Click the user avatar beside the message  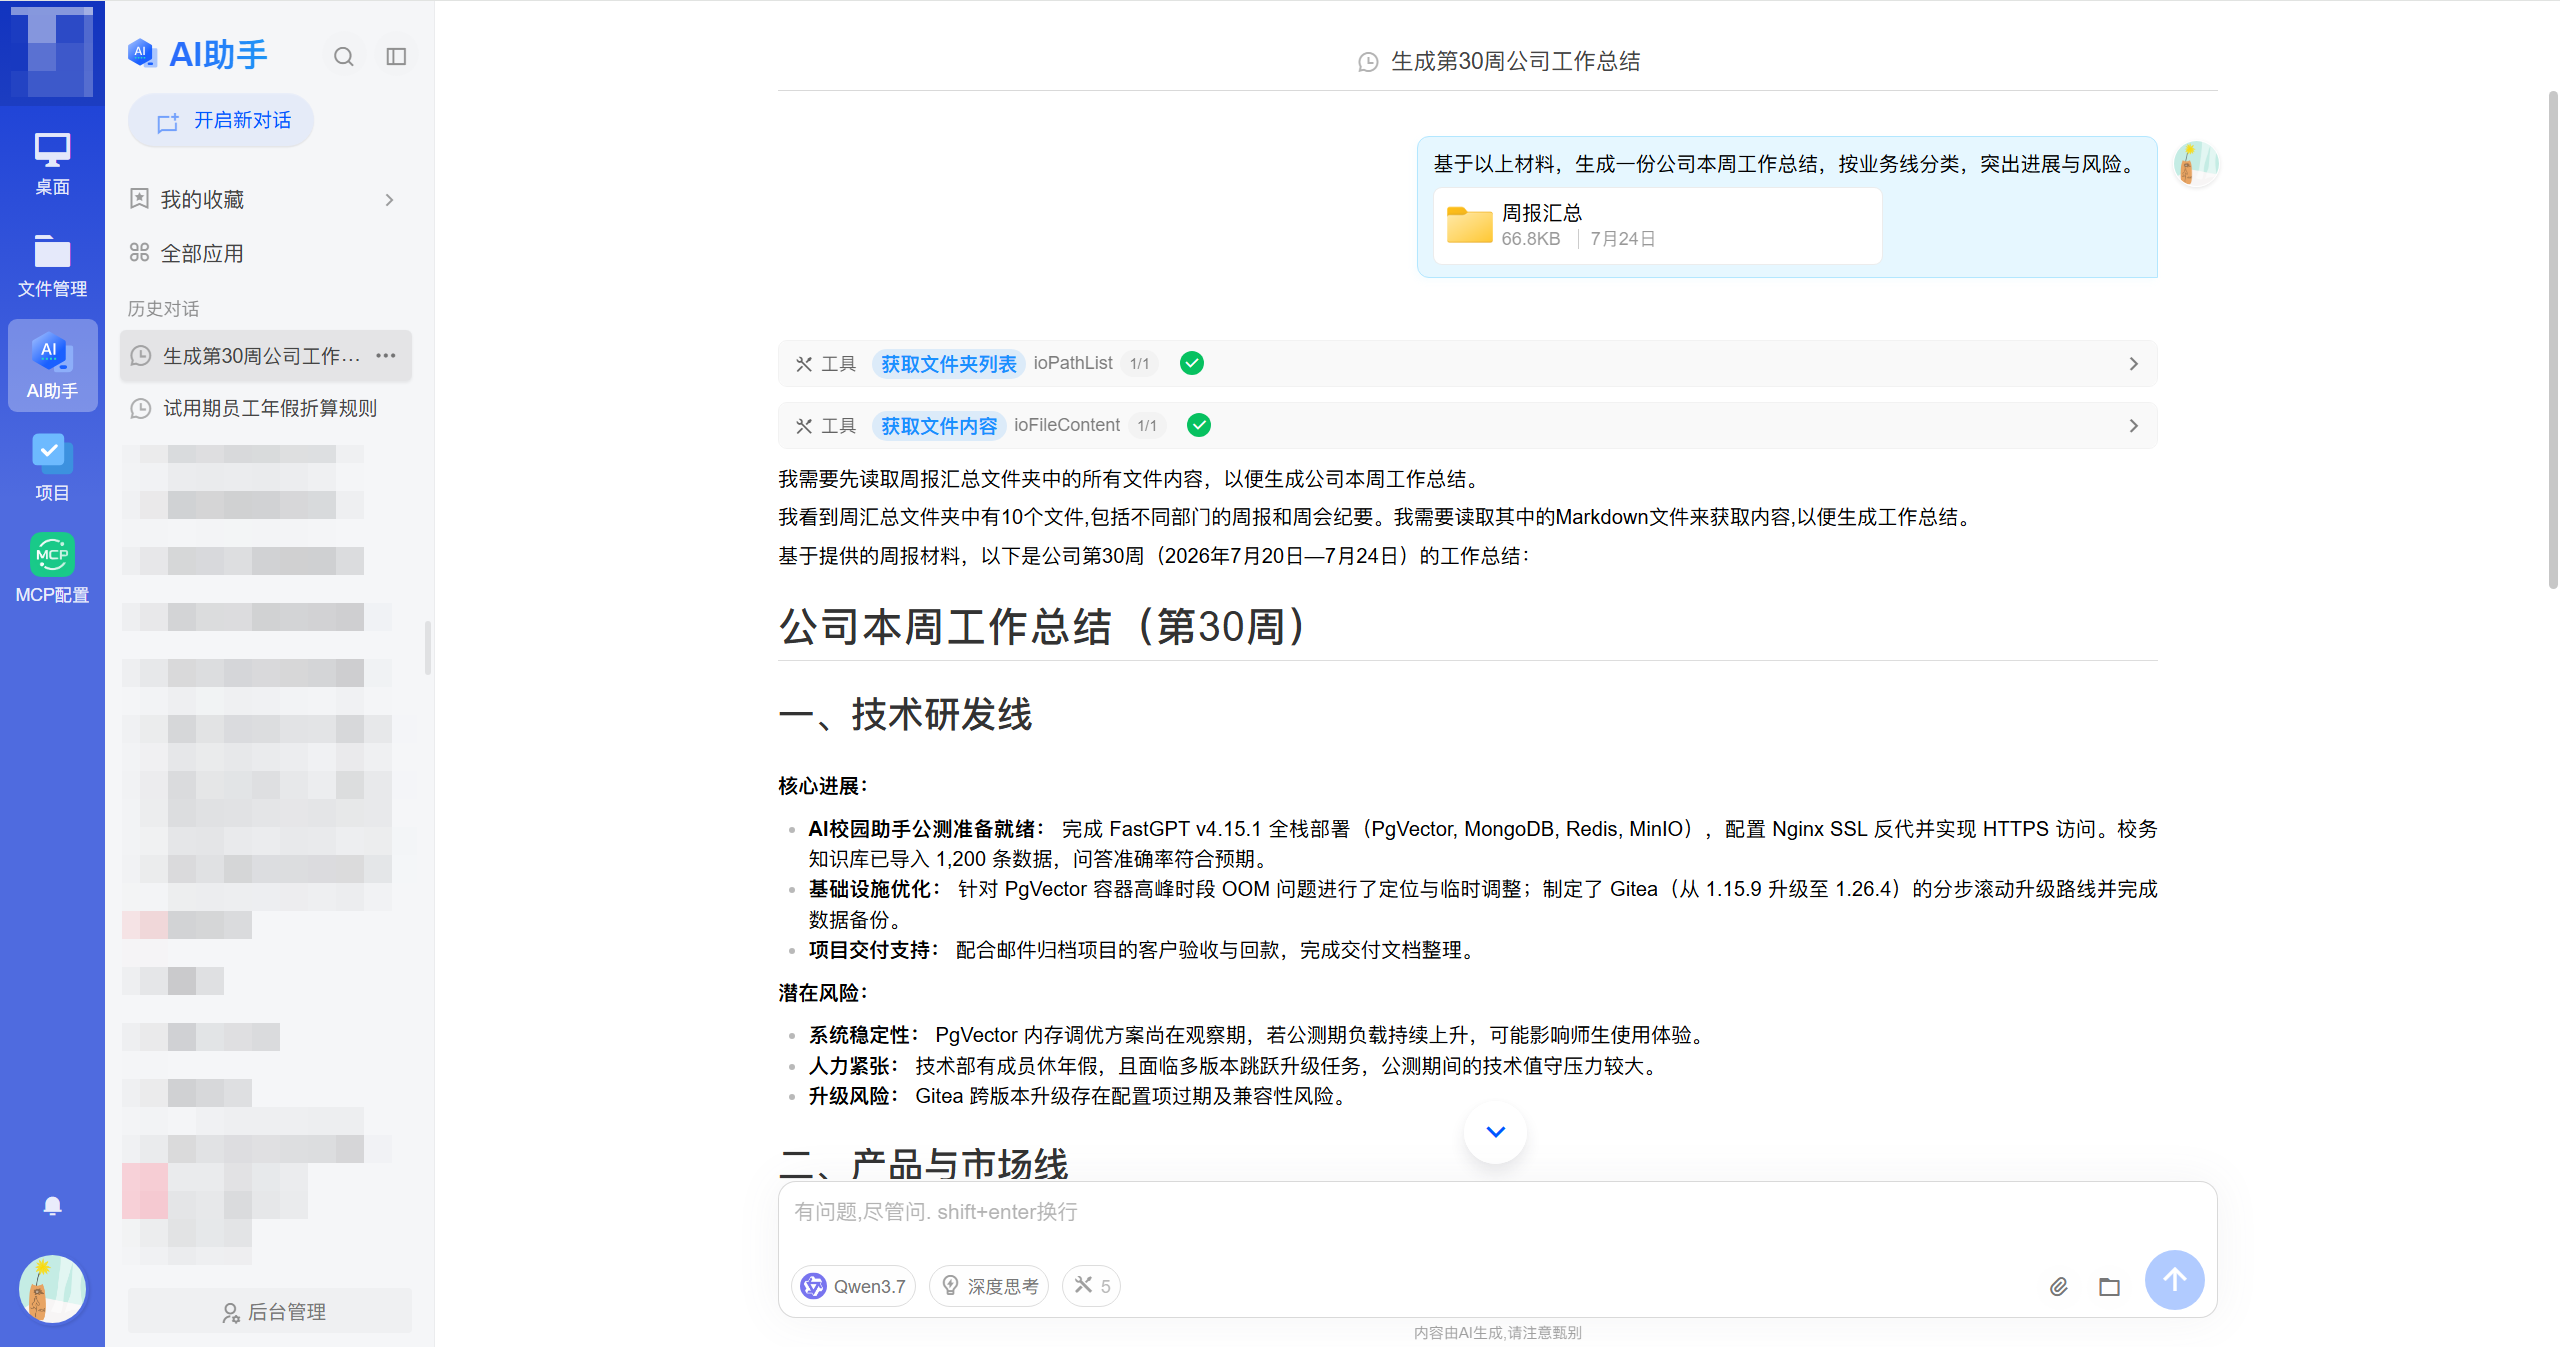tap(2195, 163)
